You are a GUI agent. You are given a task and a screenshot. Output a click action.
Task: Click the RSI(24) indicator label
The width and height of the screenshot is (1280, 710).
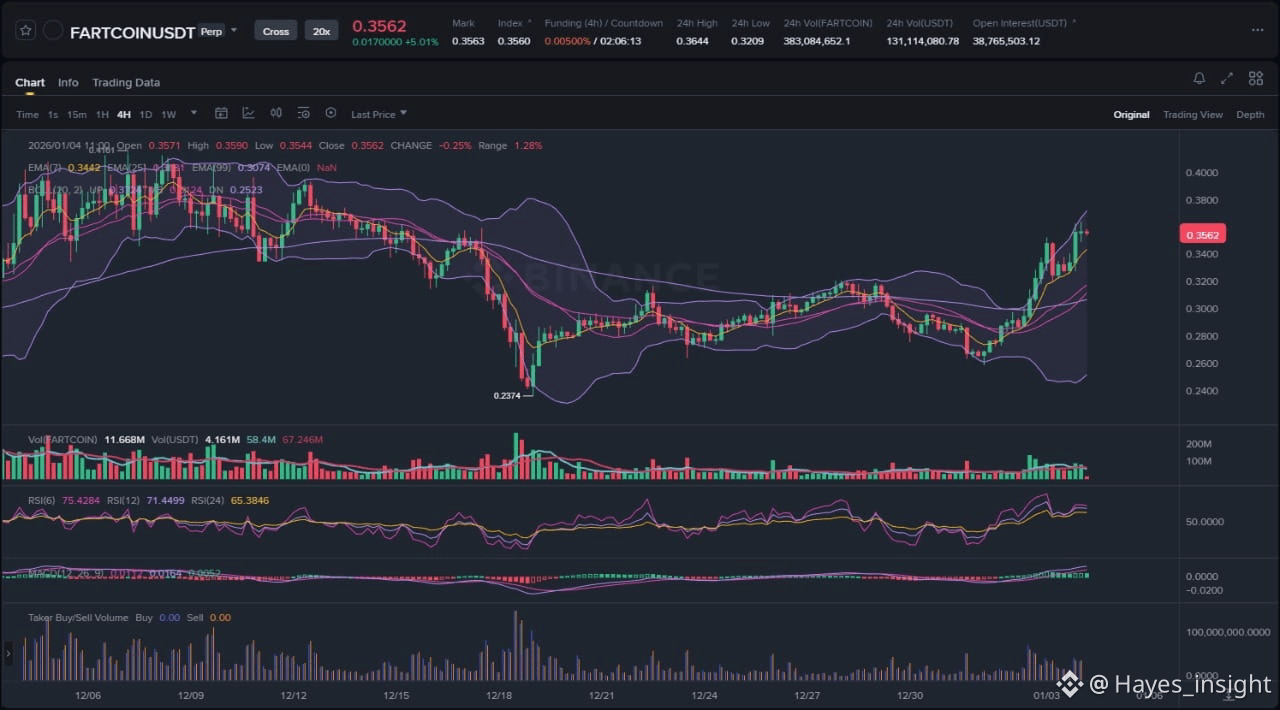click(x=210, y=500)
